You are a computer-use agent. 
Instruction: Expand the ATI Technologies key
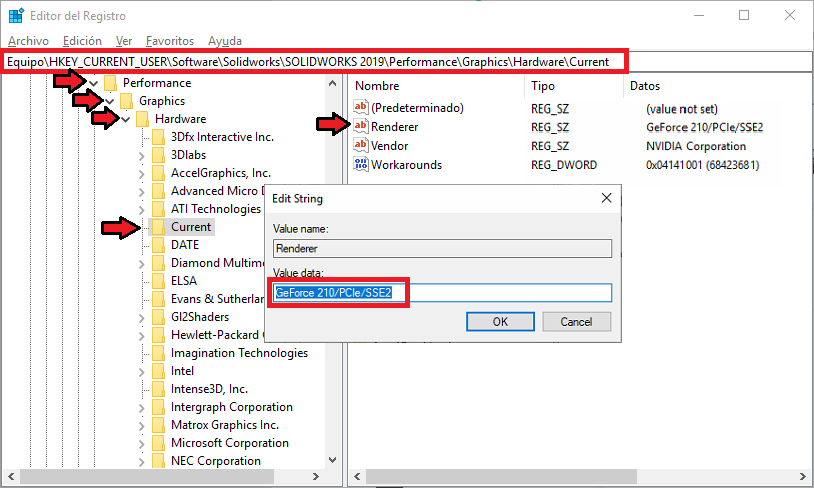pyautogui.click(x=142, y=209)
